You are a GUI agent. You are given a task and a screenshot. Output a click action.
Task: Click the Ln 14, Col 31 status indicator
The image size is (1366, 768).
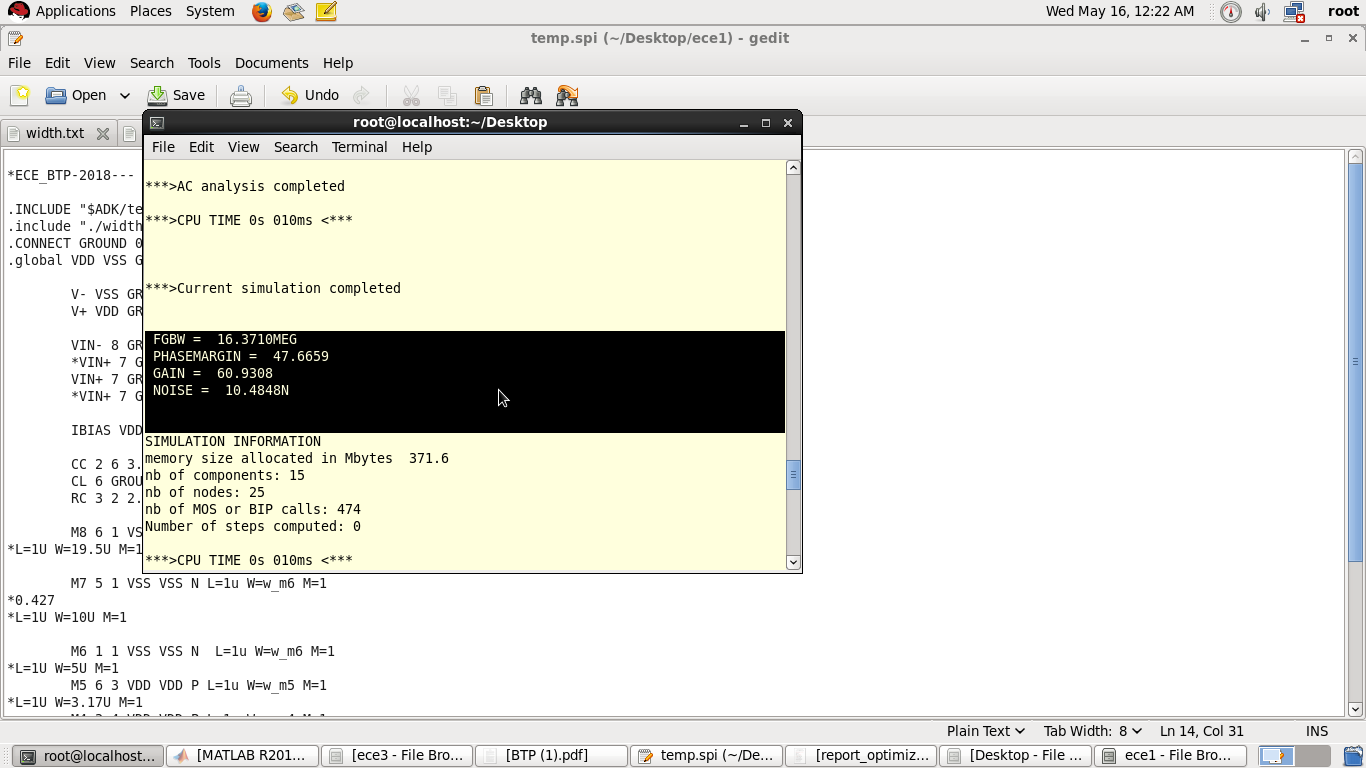pos(1202,731)
